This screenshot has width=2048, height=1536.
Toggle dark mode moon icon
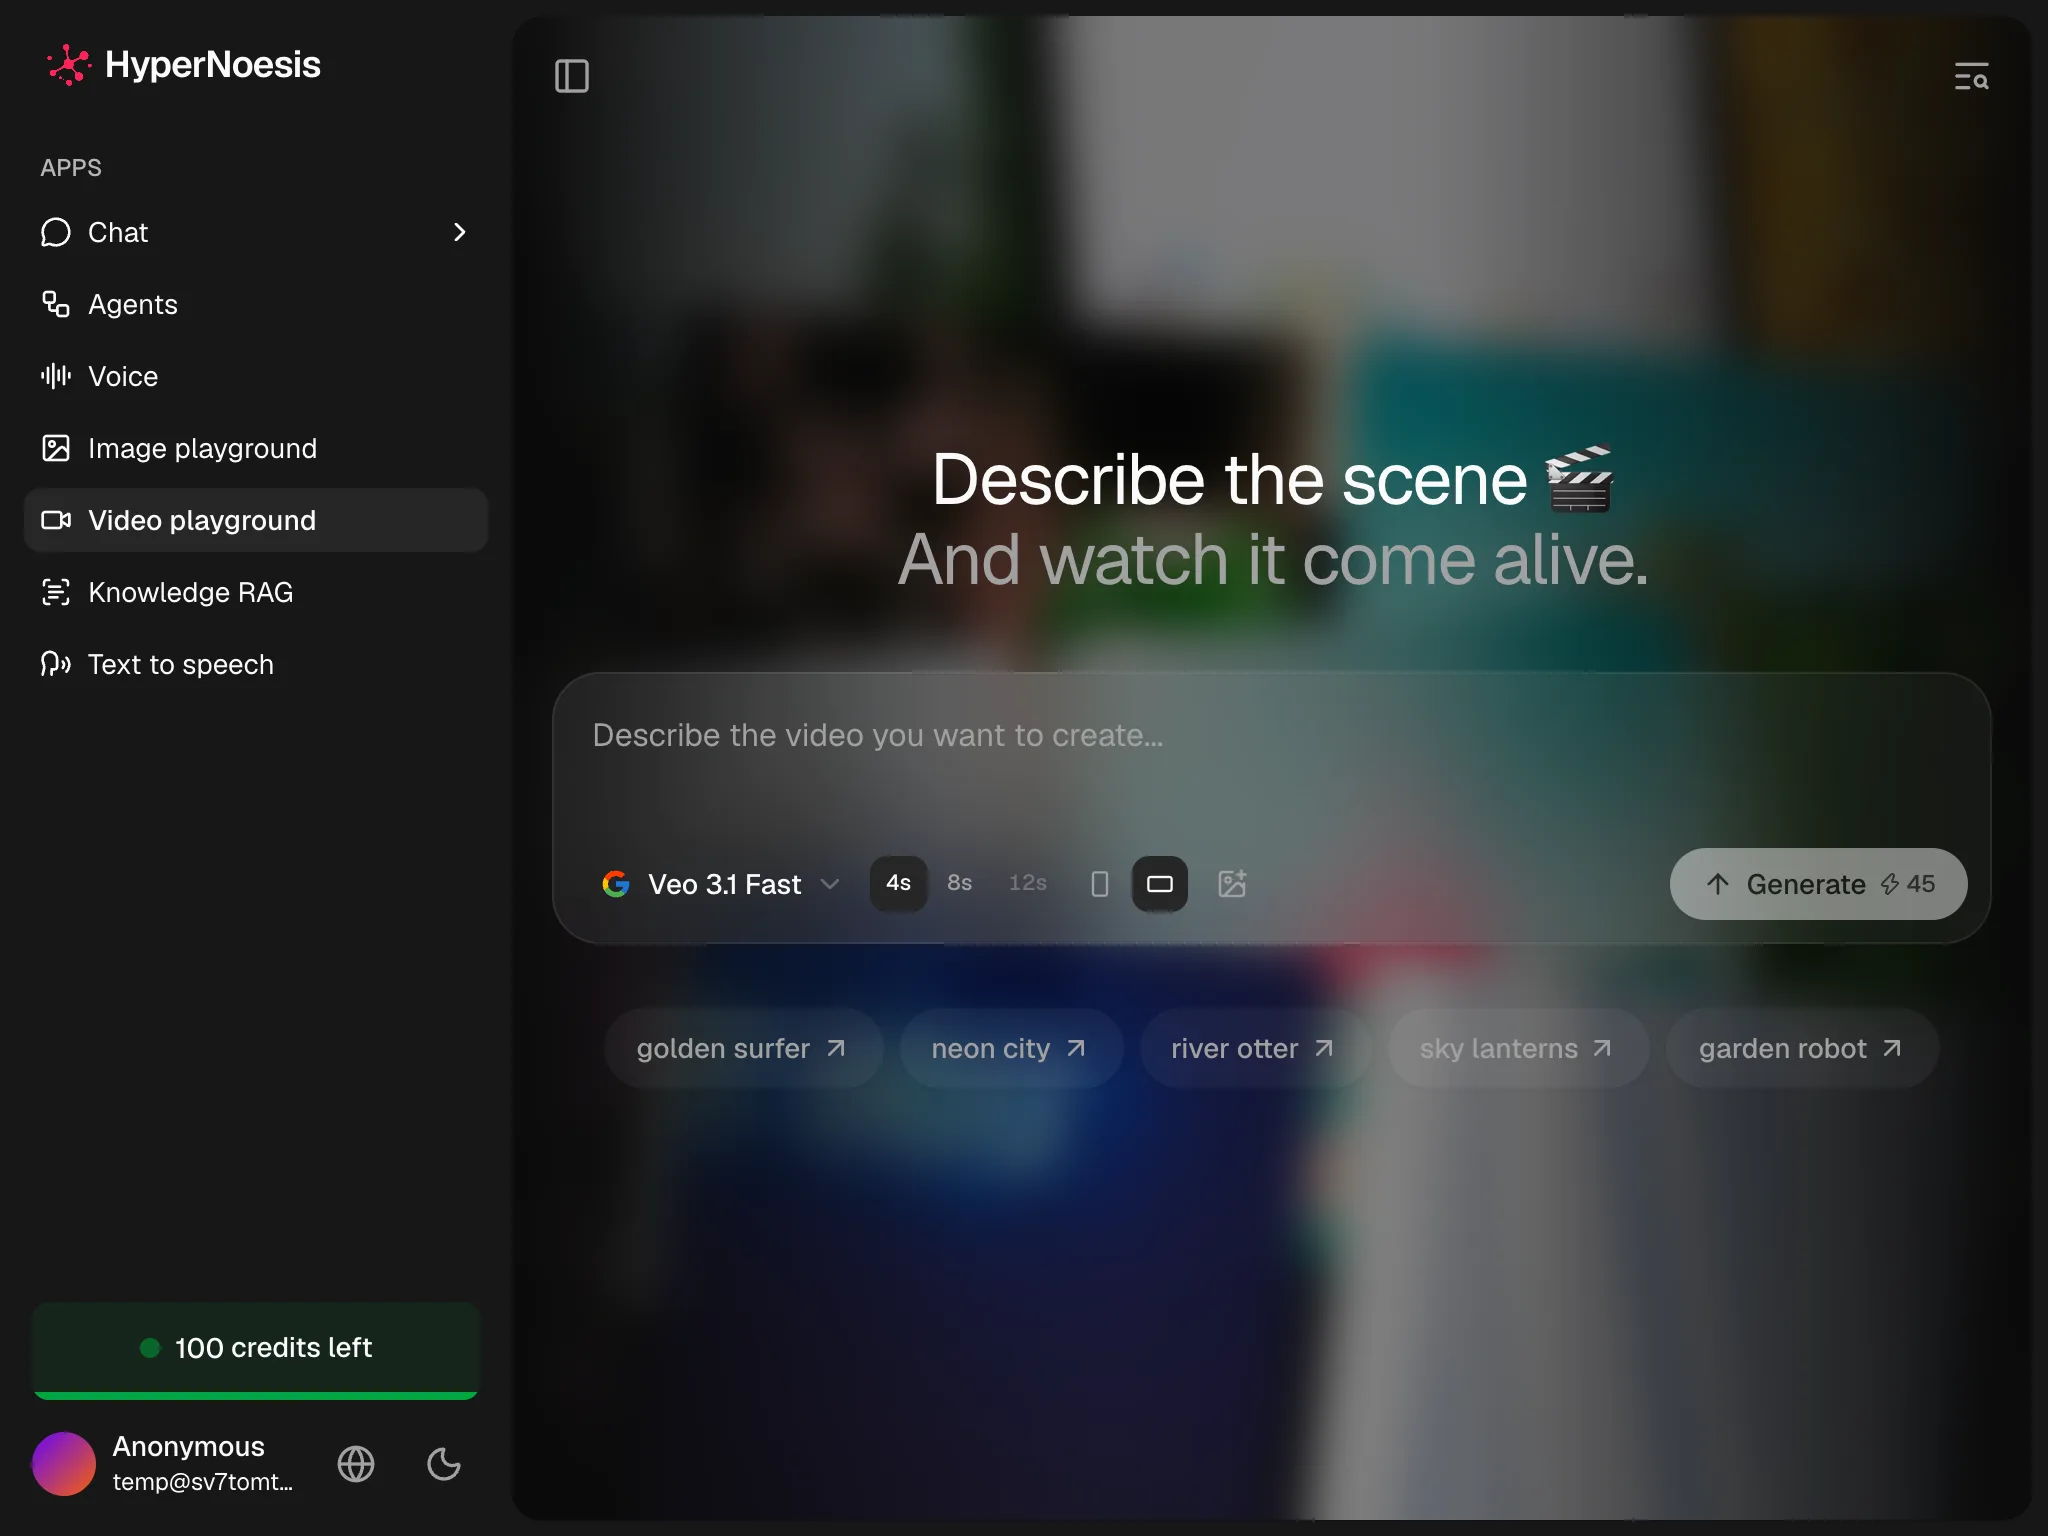(x=444, y=1464)
